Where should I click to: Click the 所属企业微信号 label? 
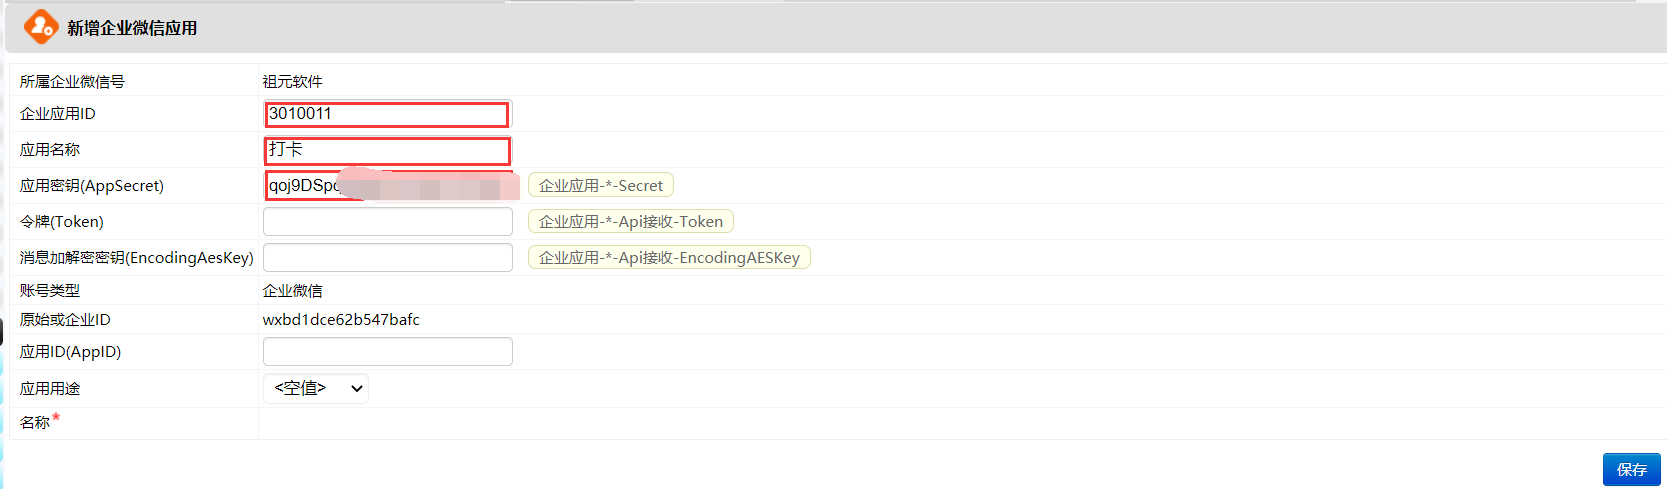point(72,82)
